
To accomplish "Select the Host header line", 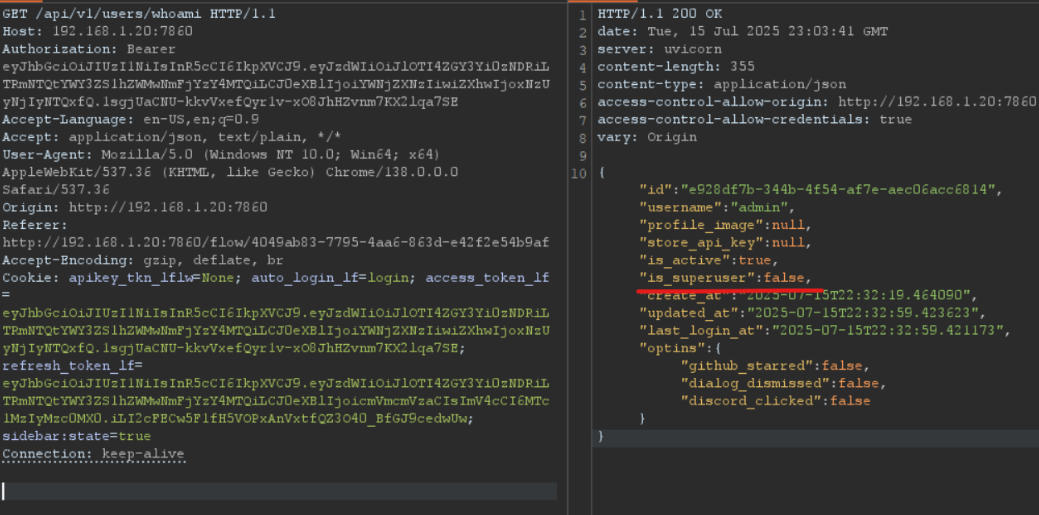I will point(92,31).
